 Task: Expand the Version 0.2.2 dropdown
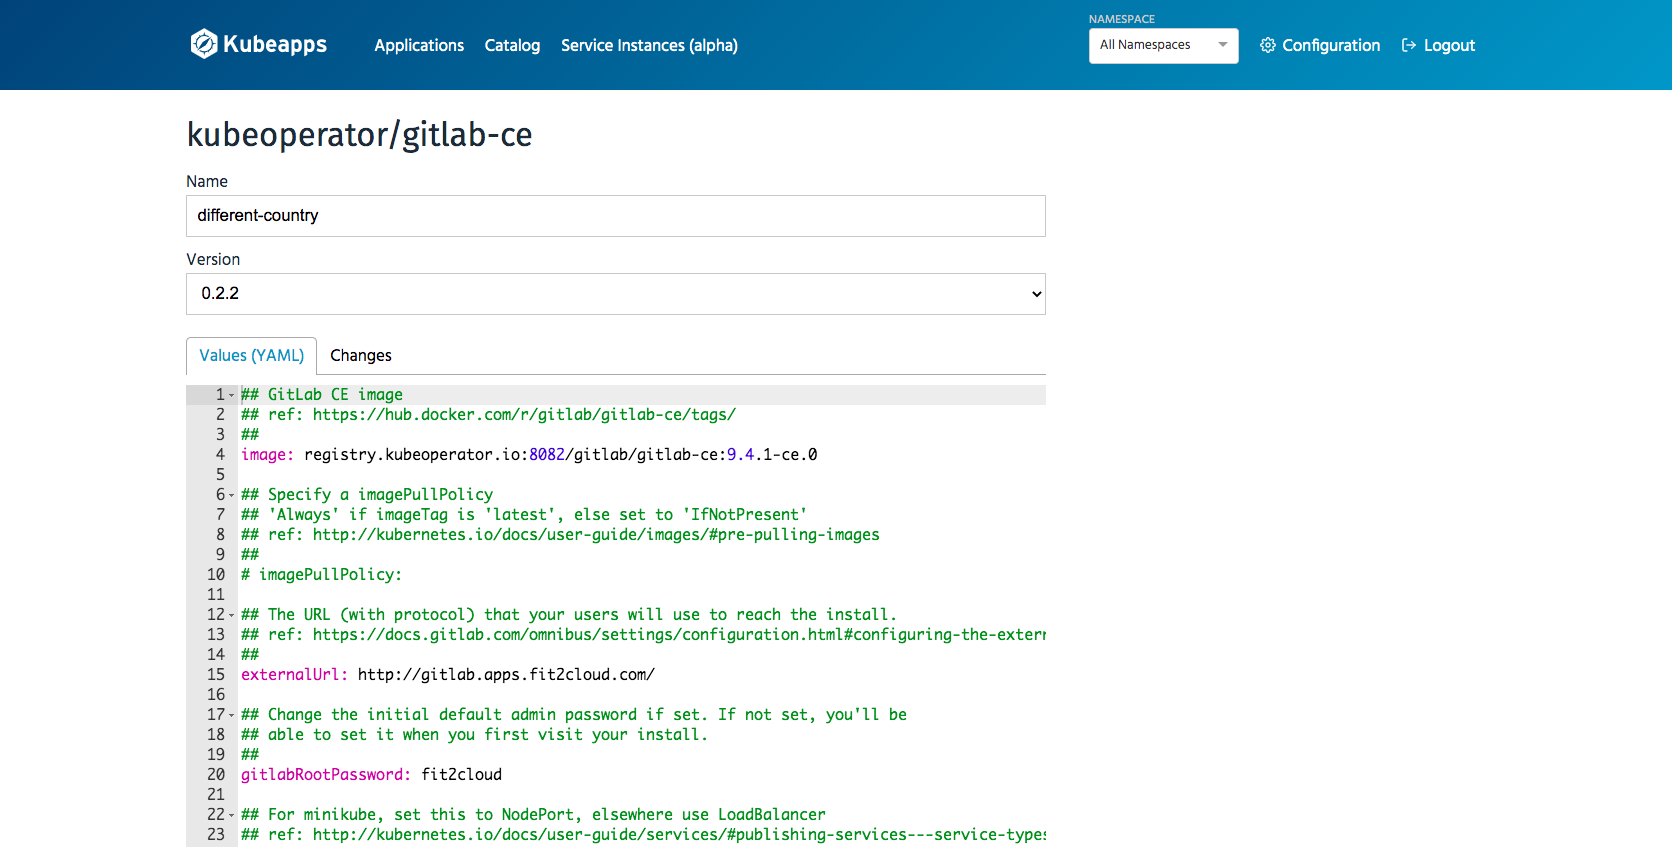pos(615,294)
